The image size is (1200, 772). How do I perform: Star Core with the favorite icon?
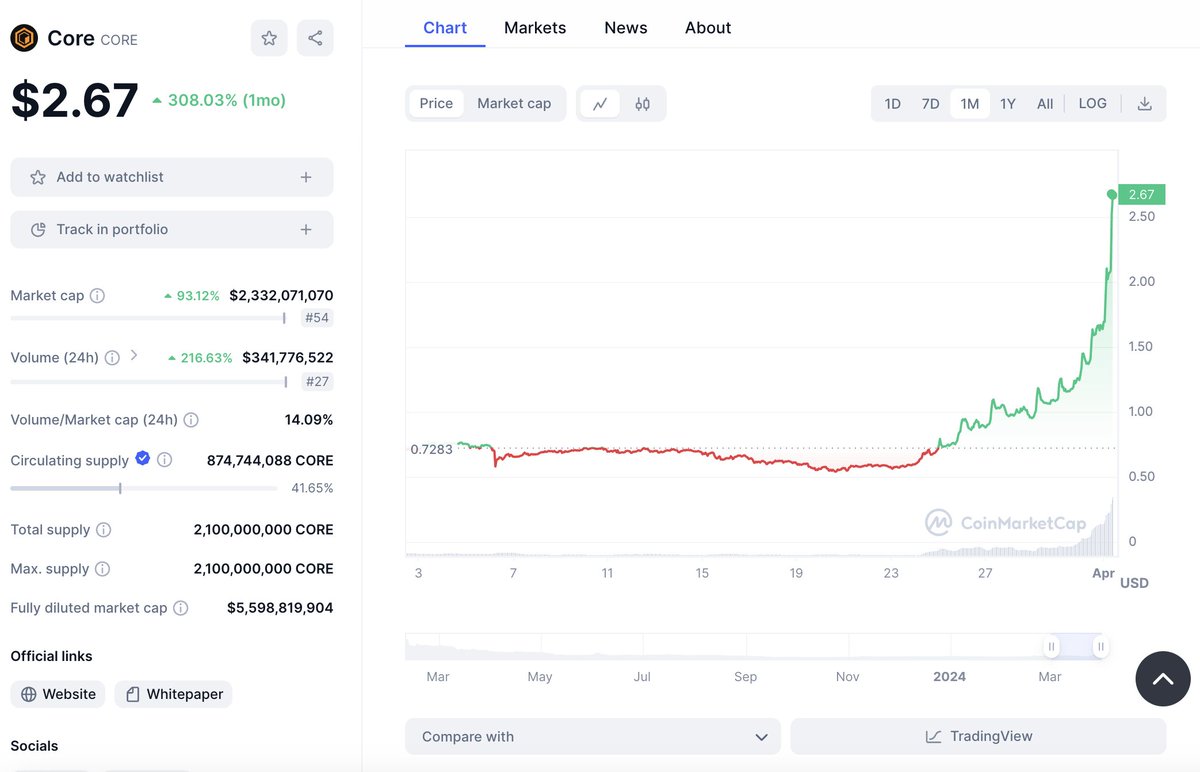[x=269, y=38]
